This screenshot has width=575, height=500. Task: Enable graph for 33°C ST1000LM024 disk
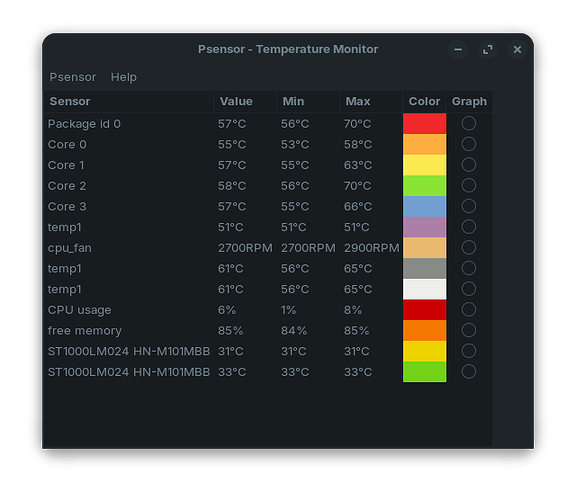[x=469, y=372]
